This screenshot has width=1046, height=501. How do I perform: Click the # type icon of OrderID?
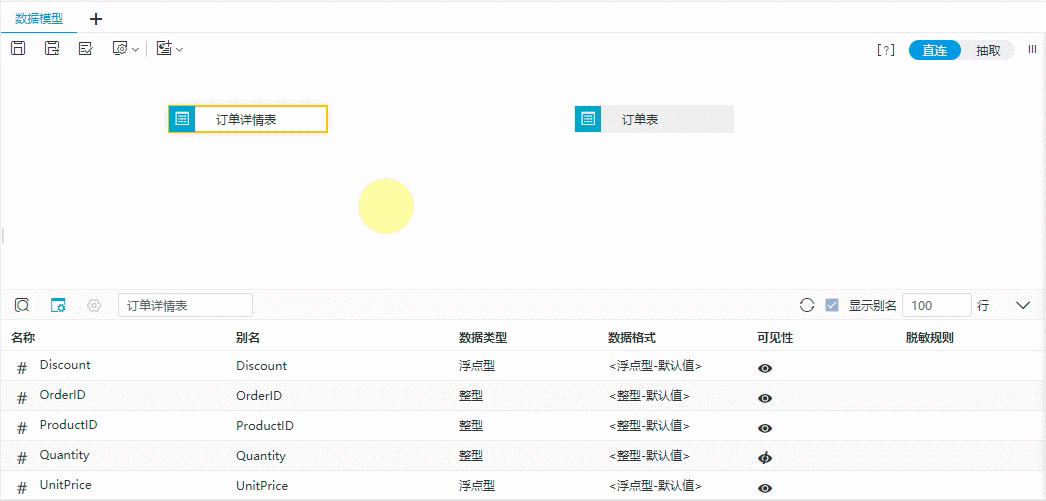21,398
